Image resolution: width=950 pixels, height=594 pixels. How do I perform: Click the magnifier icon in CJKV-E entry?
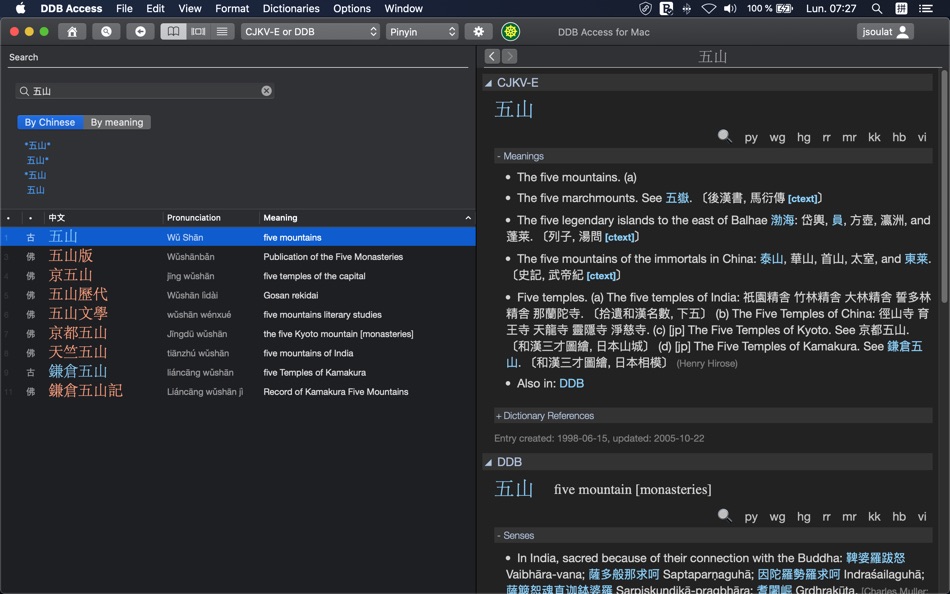tap(725, 136)
